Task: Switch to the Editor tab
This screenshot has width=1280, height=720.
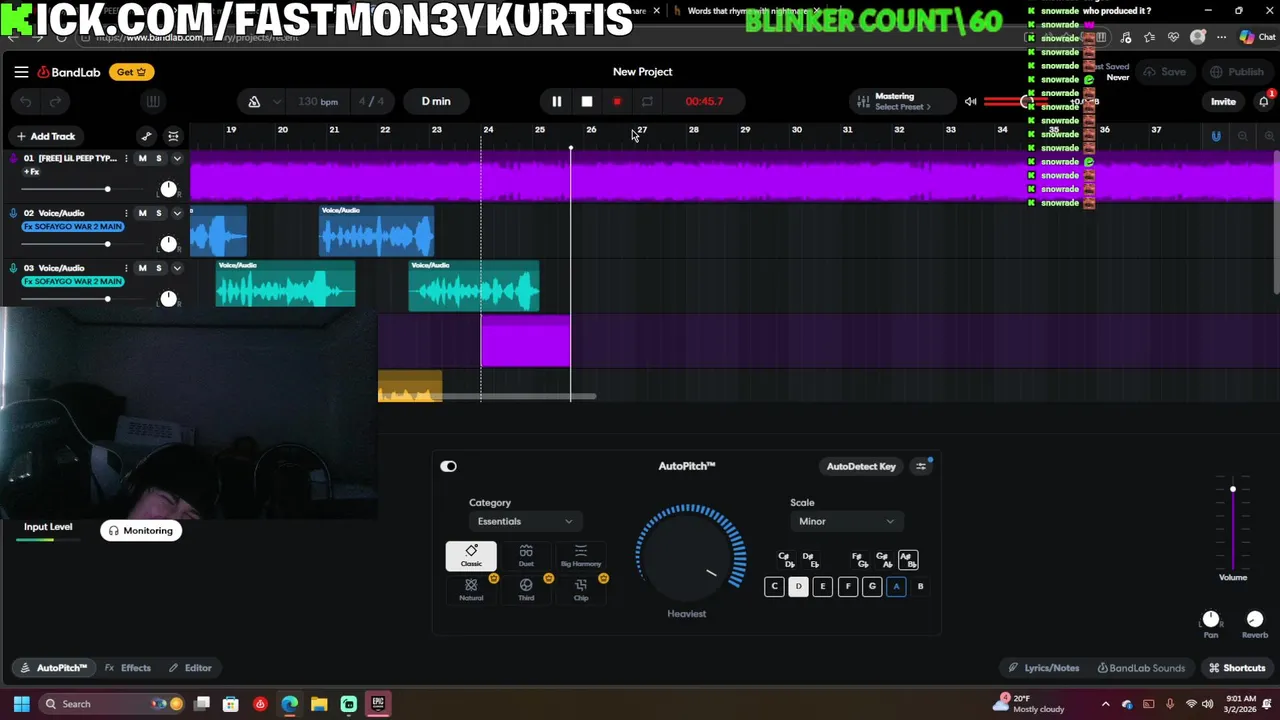Action: pyautogui.click(x=190, y=668)
